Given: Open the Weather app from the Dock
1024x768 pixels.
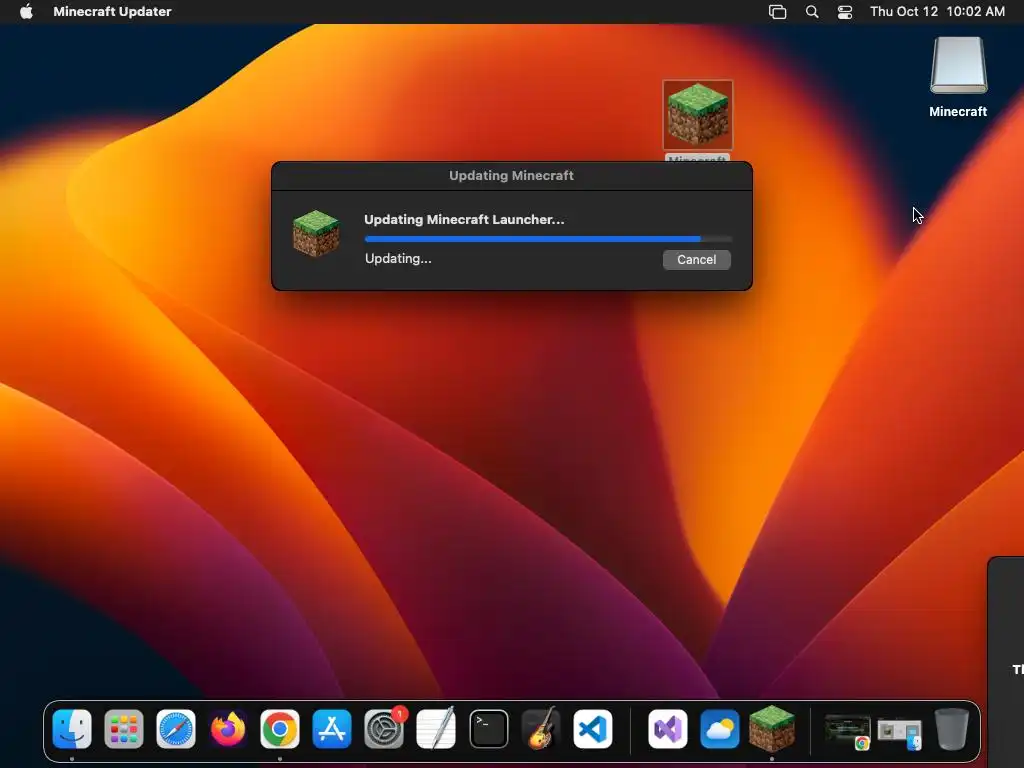Looking at the screenshot, I should [x=720, y=729].
